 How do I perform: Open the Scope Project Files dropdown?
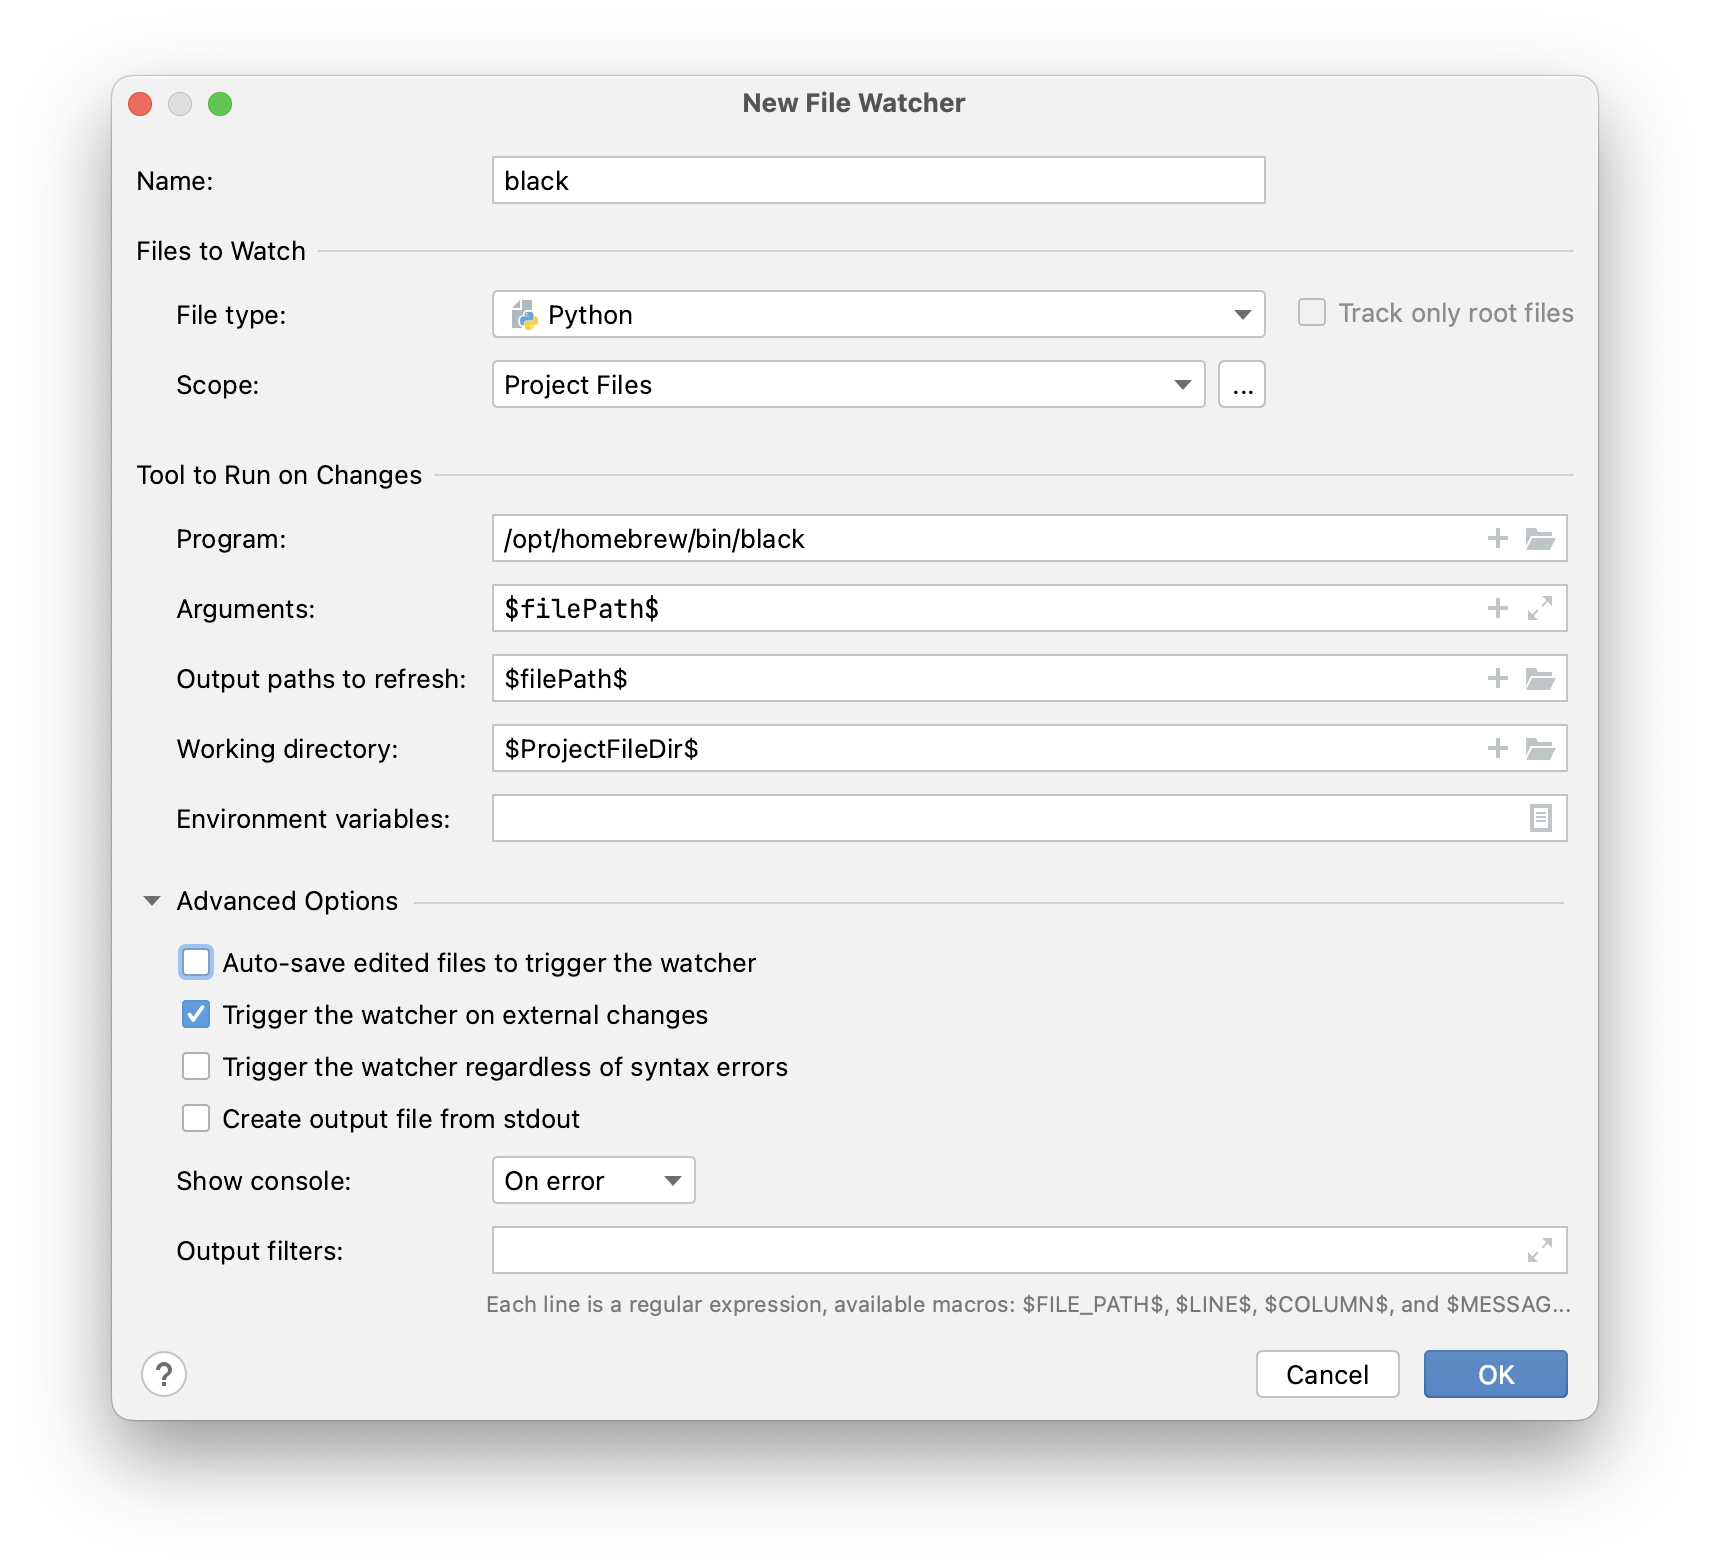pos(848,385)
